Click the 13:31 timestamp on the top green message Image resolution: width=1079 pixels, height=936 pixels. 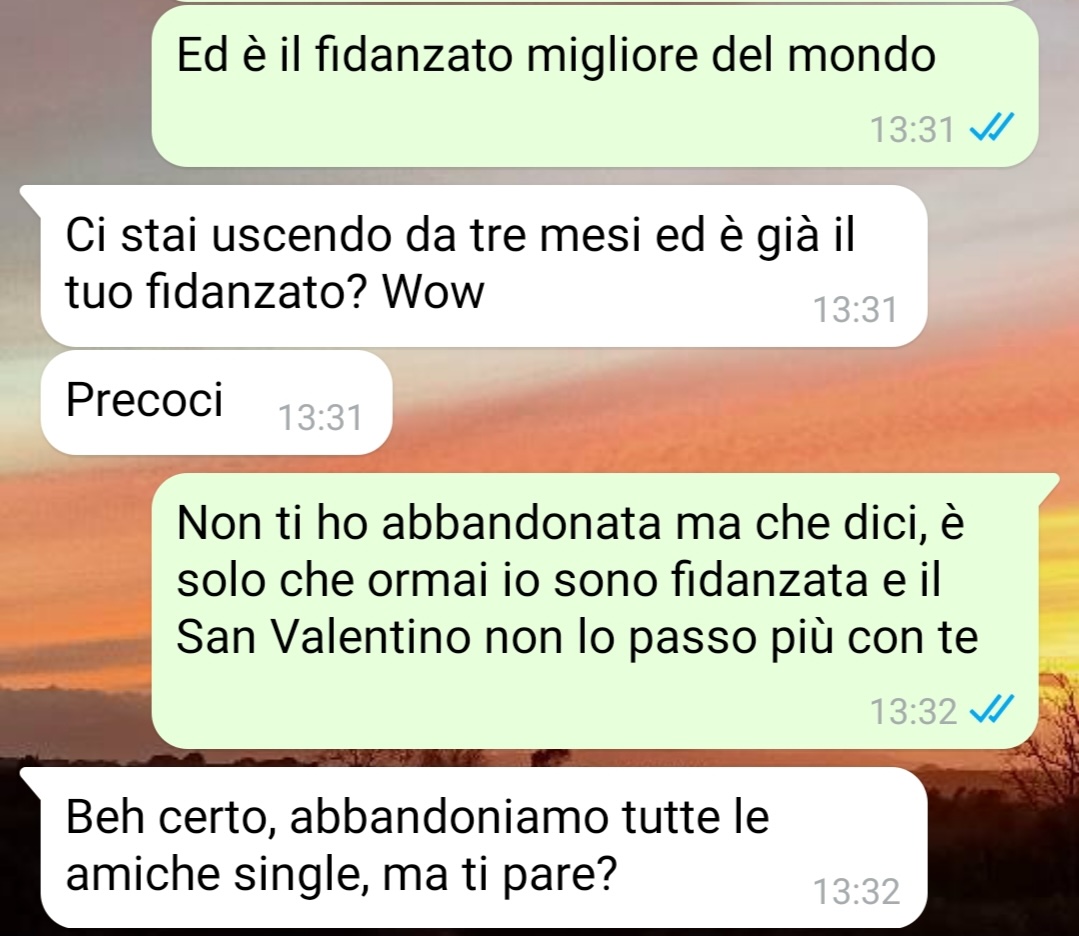pos(912,129)
